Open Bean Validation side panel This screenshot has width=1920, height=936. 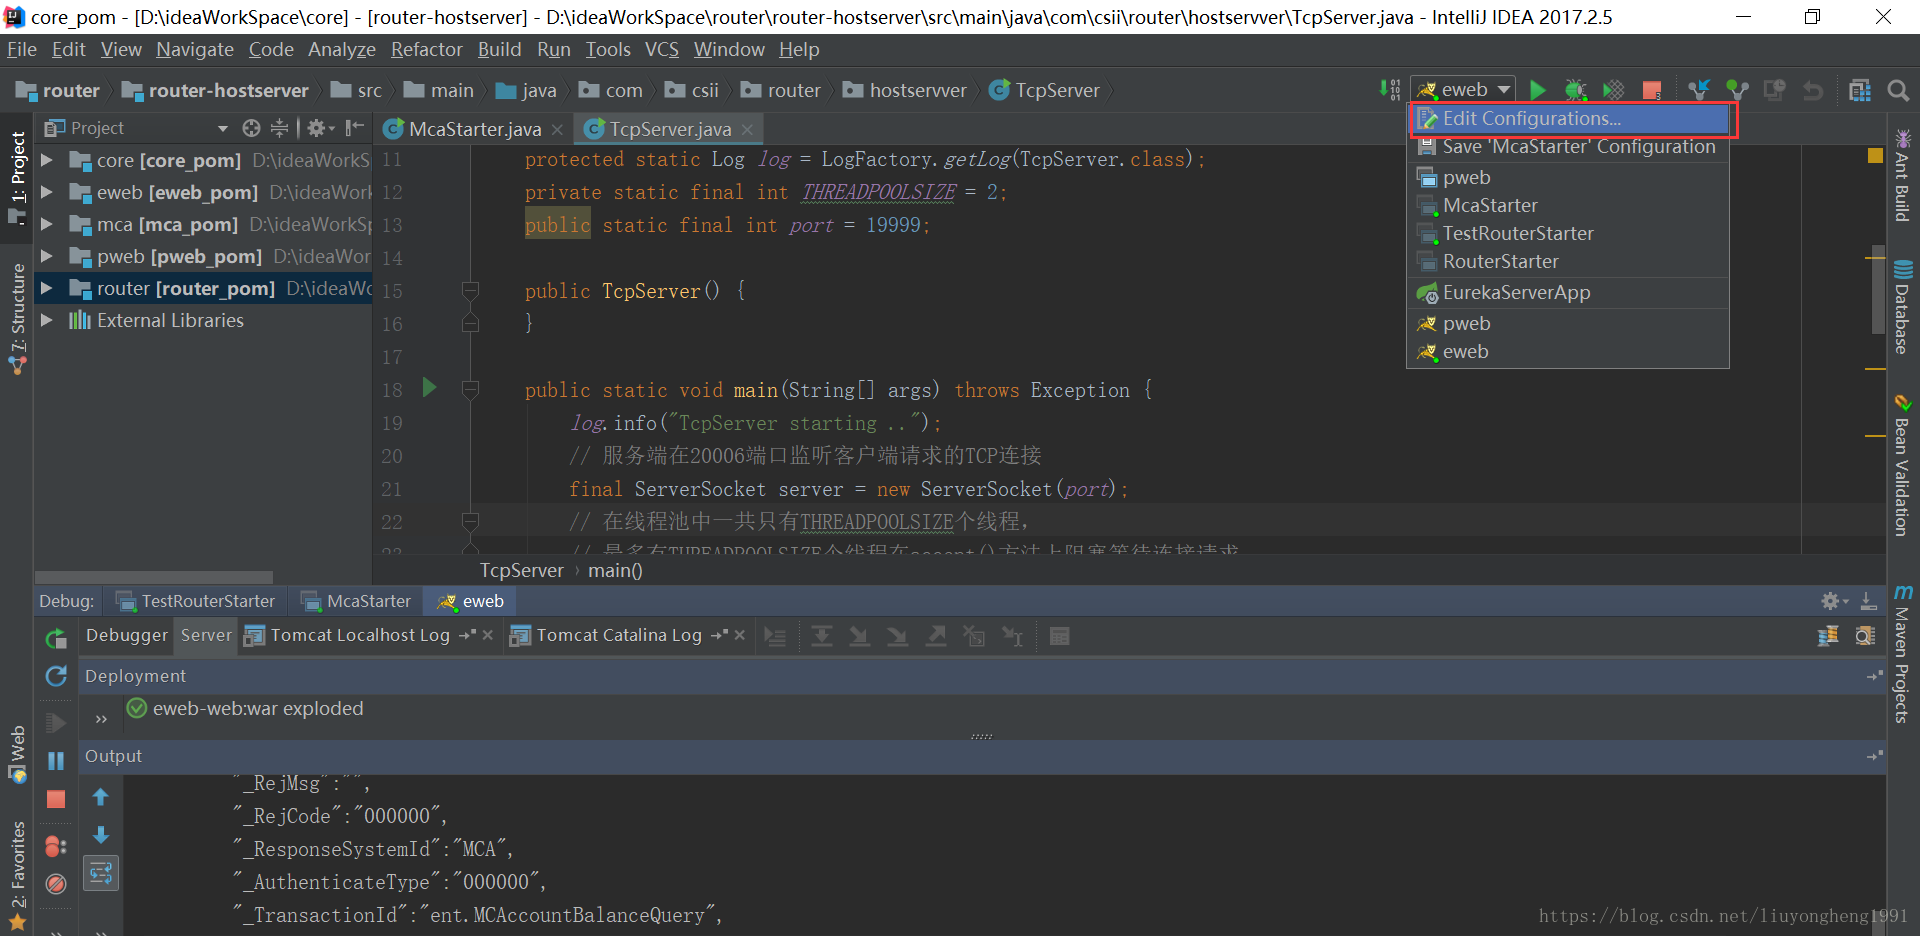tap(1903, 466)
